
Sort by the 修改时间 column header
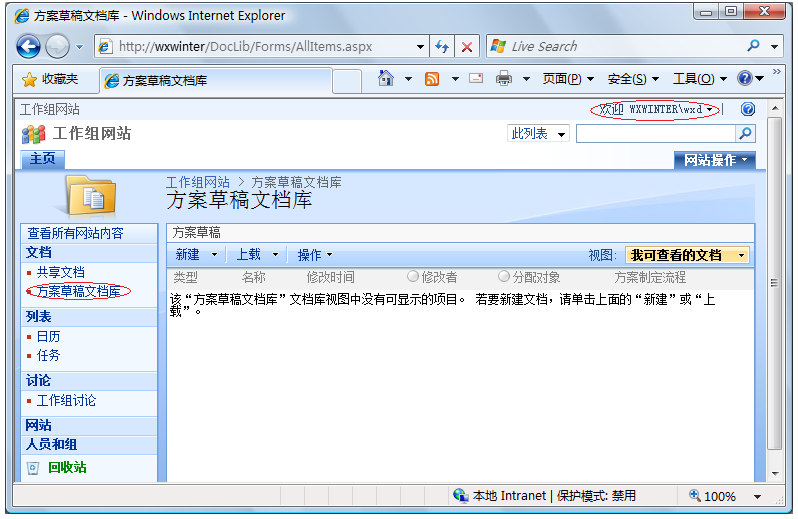[x=330, y=277]
